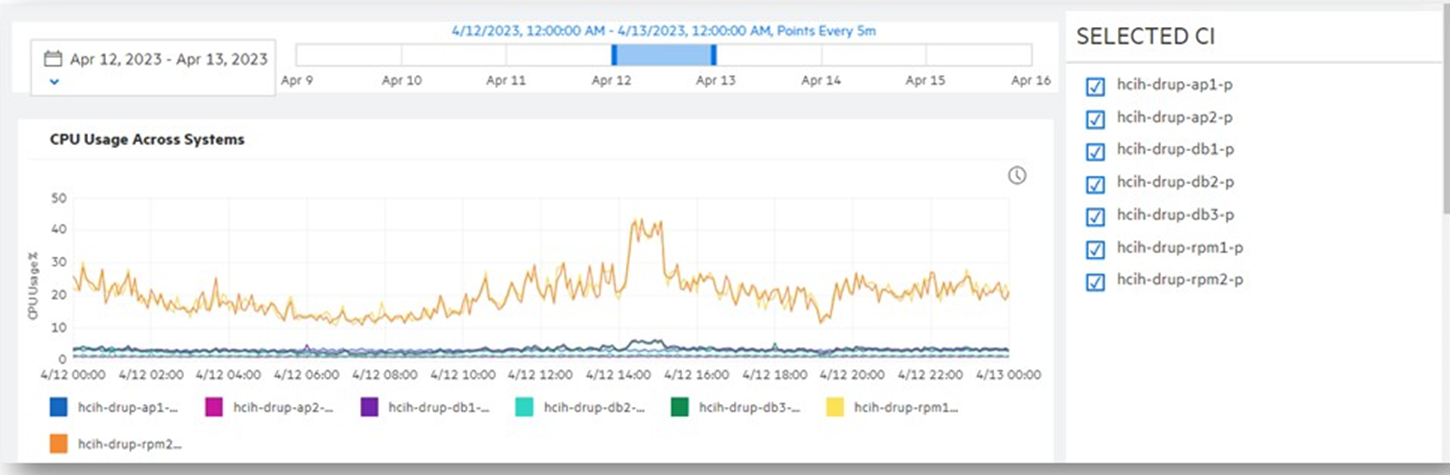Click the left handle of timeline range selector
The width and height of the screenshot is (1450, 475).
coord(614,54)
